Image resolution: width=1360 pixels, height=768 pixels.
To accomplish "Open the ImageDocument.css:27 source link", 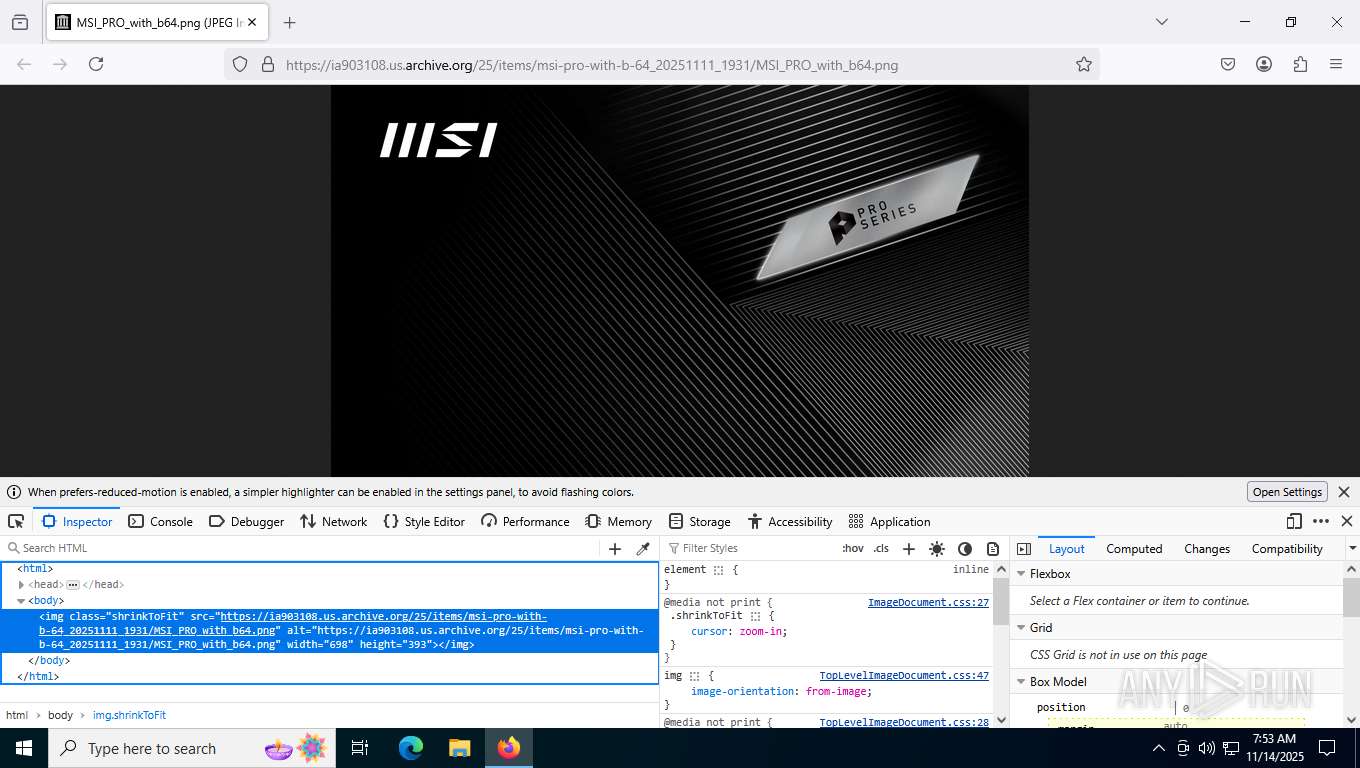I will point(928,602).
